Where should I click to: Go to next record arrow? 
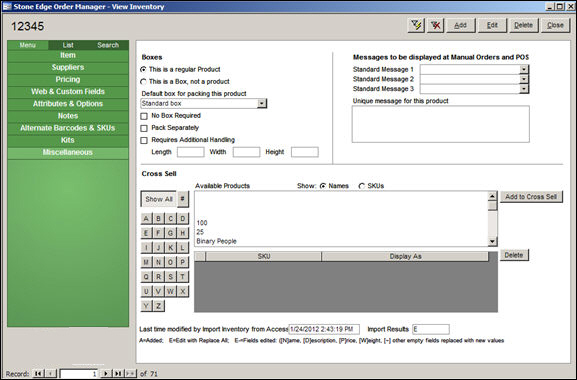[x=106, y=373]
